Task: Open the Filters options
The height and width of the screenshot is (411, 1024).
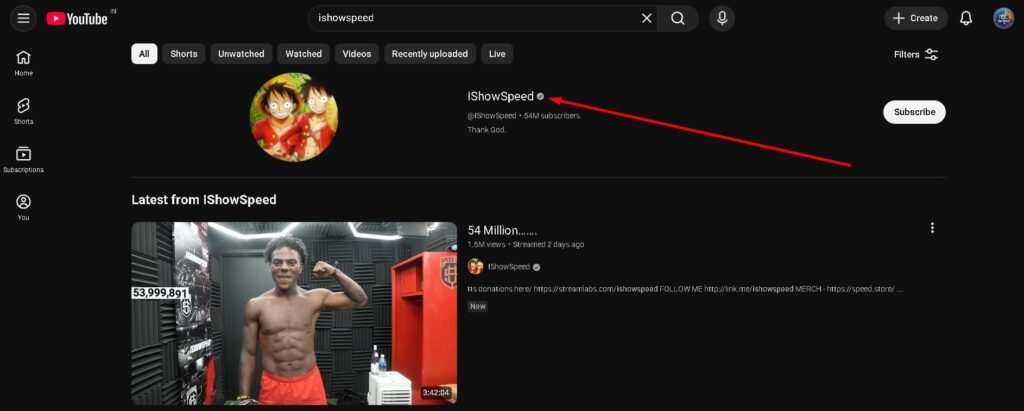Action: [x=916, y=54]
